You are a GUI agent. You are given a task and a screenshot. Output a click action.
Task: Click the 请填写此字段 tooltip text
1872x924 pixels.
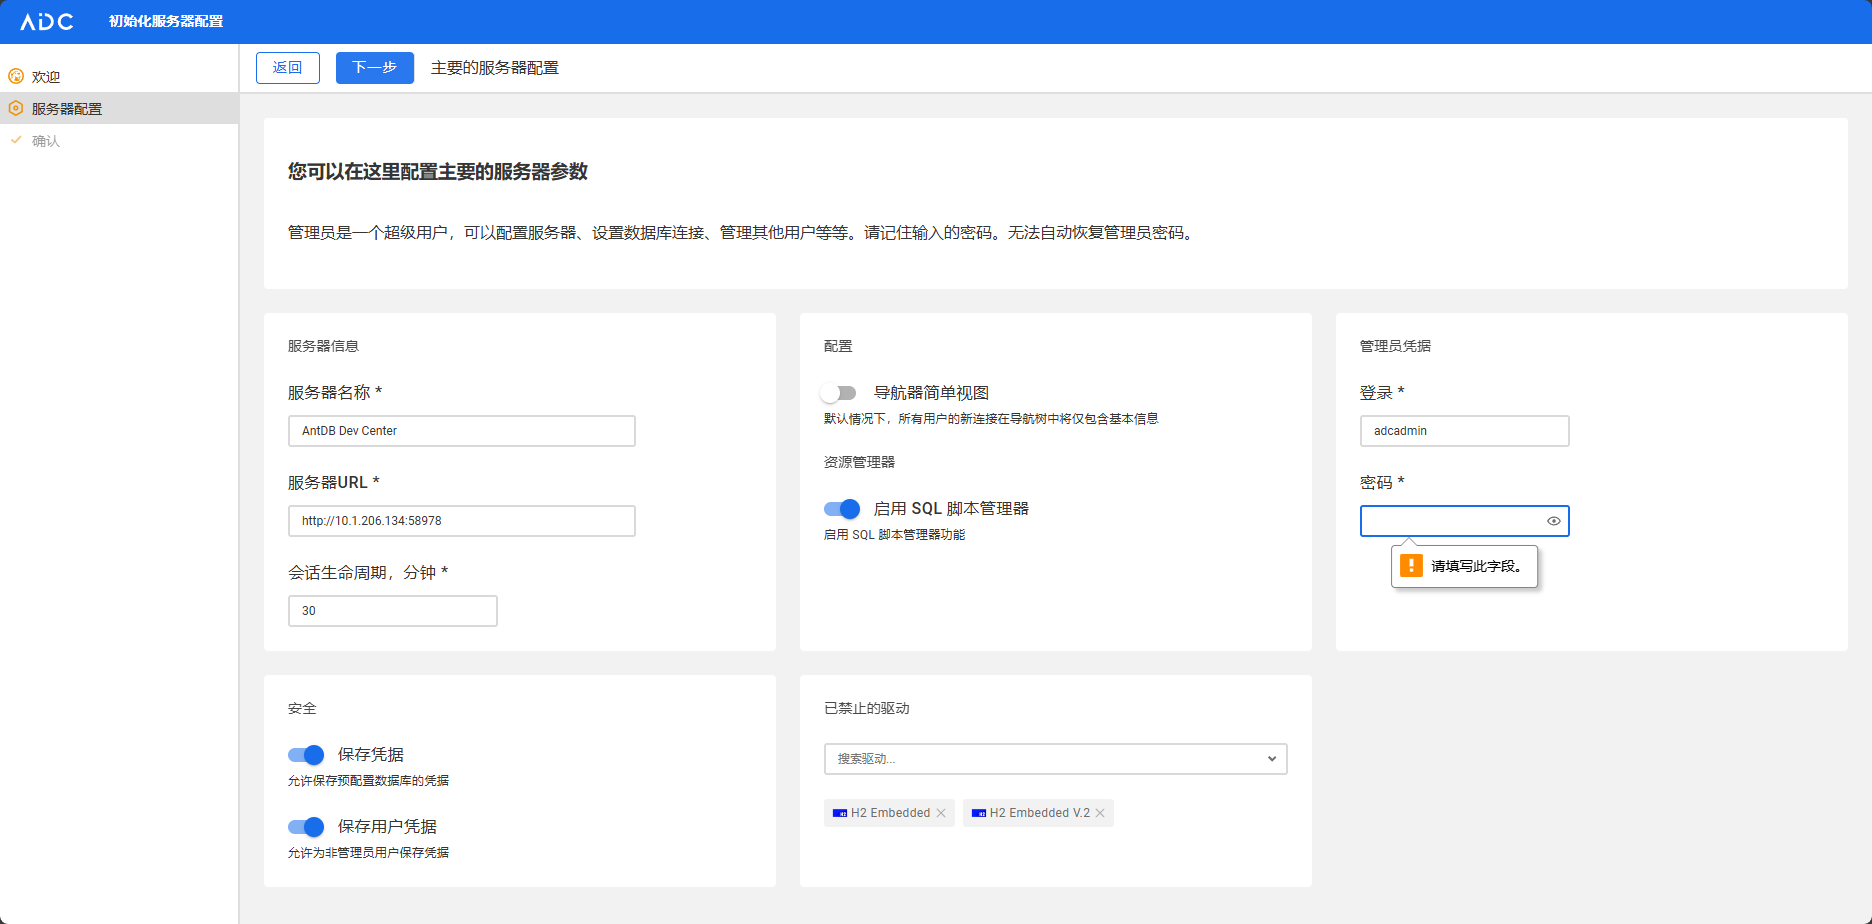1476,566
